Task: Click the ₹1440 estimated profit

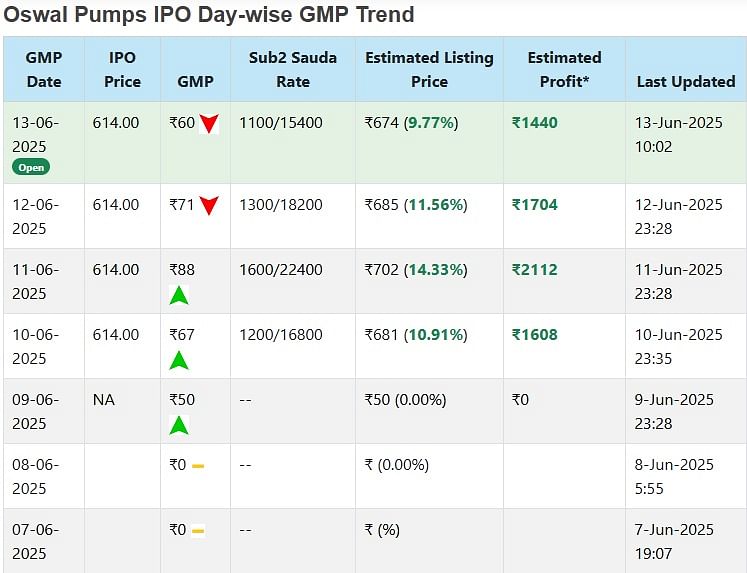Action: pos(535,123)
